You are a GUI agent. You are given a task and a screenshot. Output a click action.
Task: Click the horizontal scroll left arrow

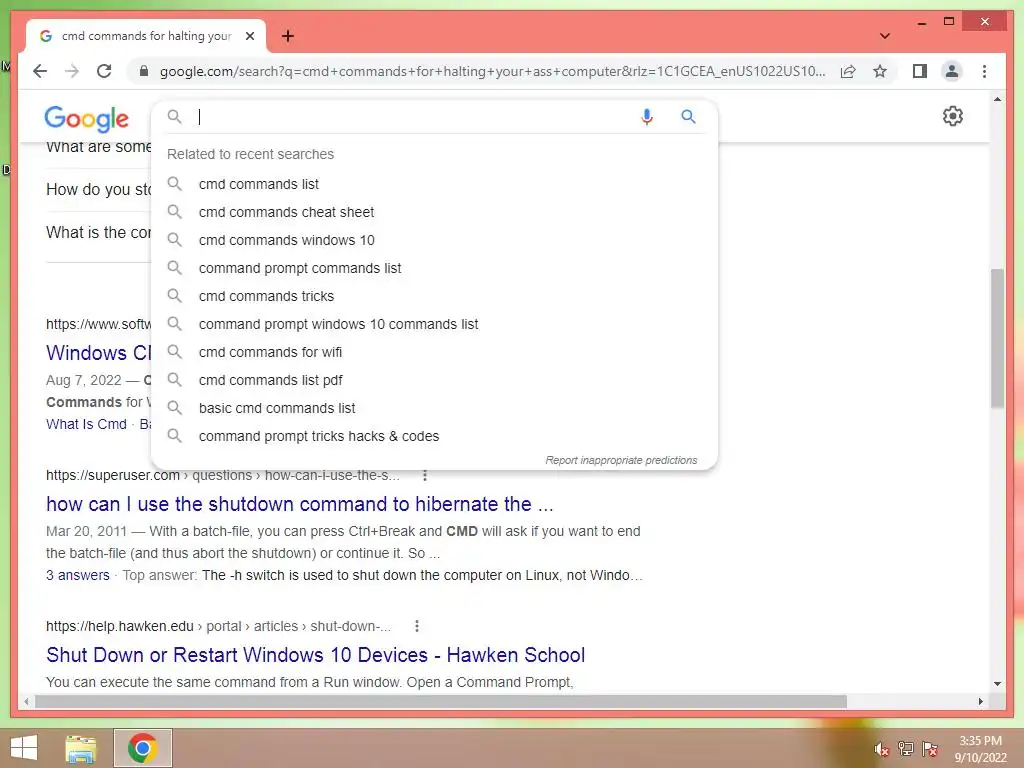point(26,702)
